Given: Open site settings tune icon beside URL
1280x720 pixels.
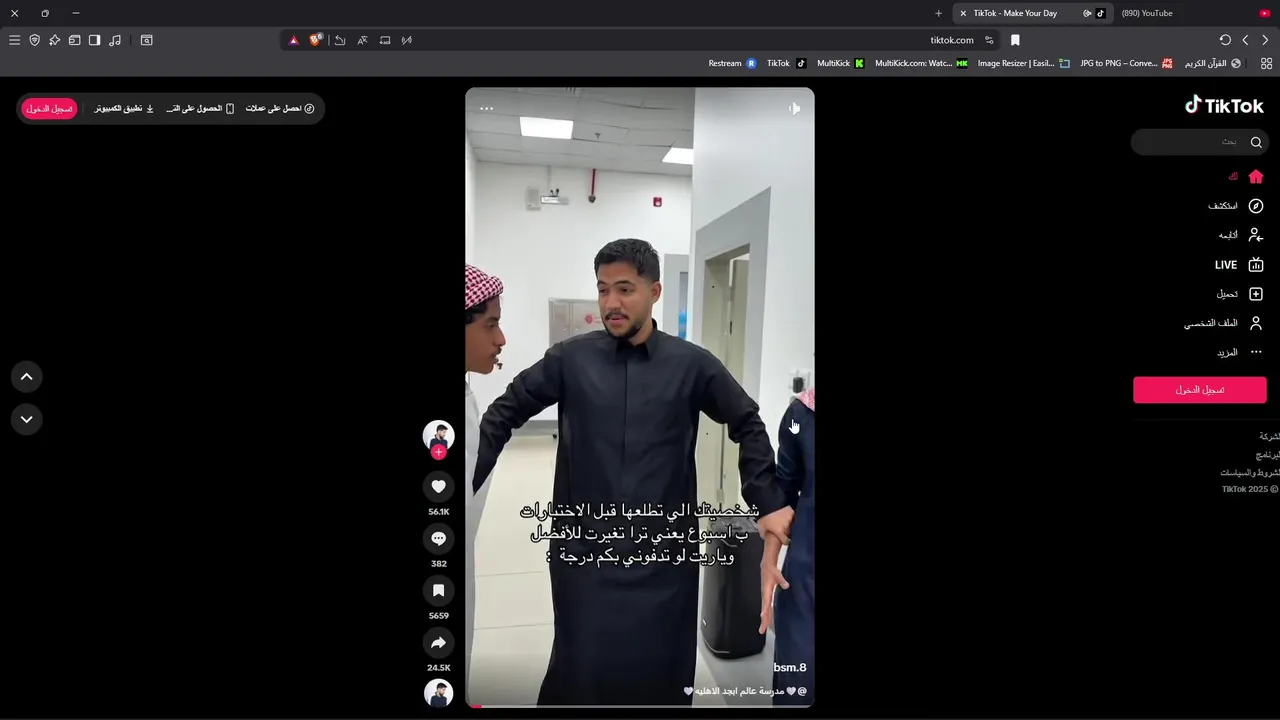Looking at the screenshot, I should [x=989, y=40].
